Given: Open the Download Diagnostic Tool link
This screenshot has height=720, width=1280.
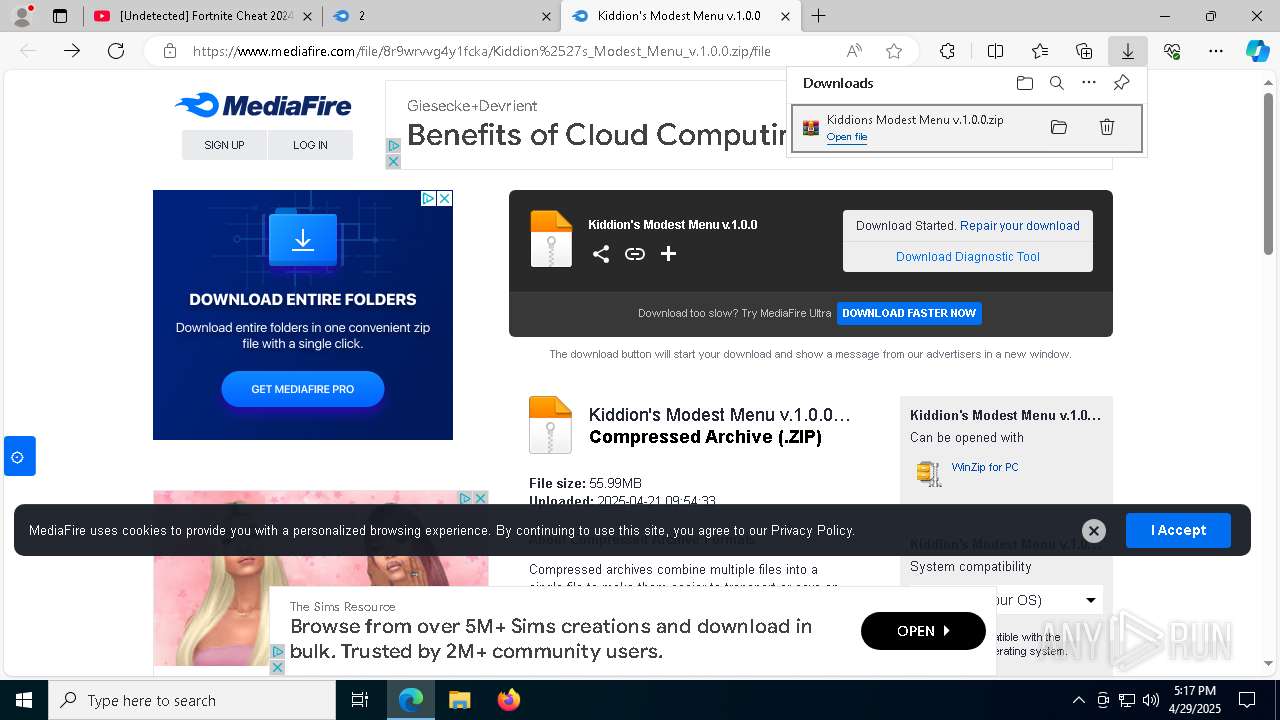Looking at the screenshot, I should (x=968, y=257).
